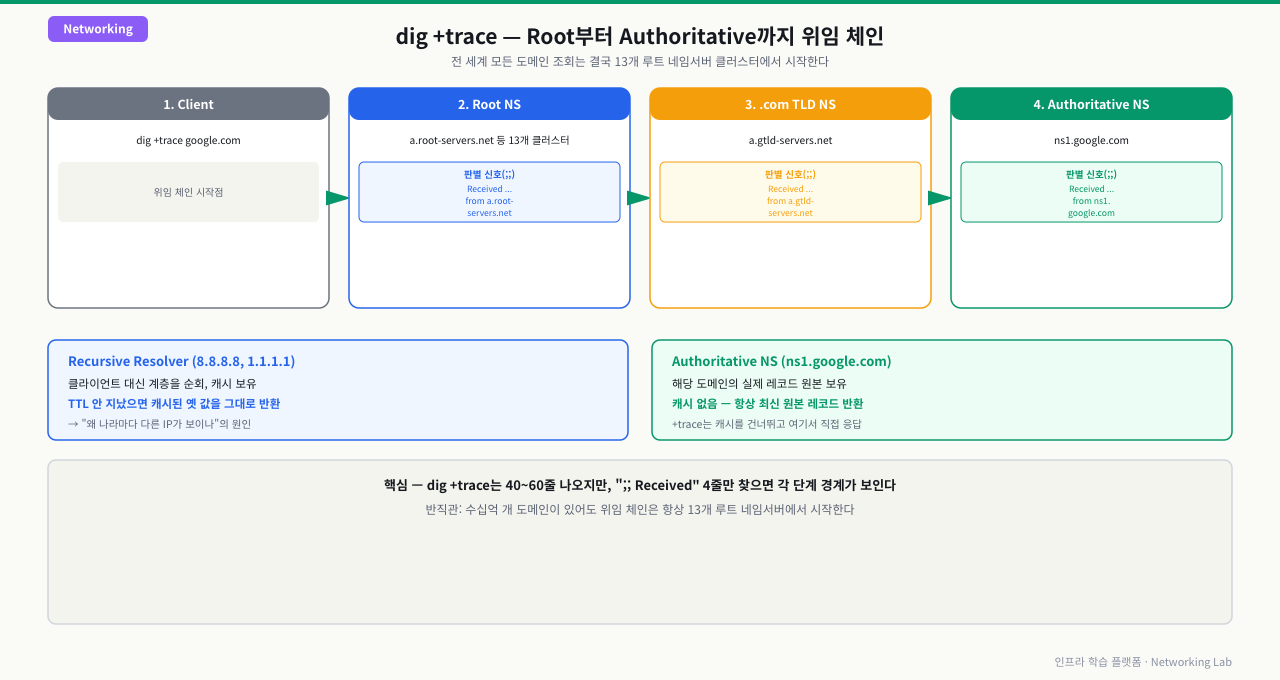Image resolution: width=1280 pixels, height=680 pixels.
Task: Click the green 판별 신호 box in Authoritative NS
Action: pos(1091,192)
